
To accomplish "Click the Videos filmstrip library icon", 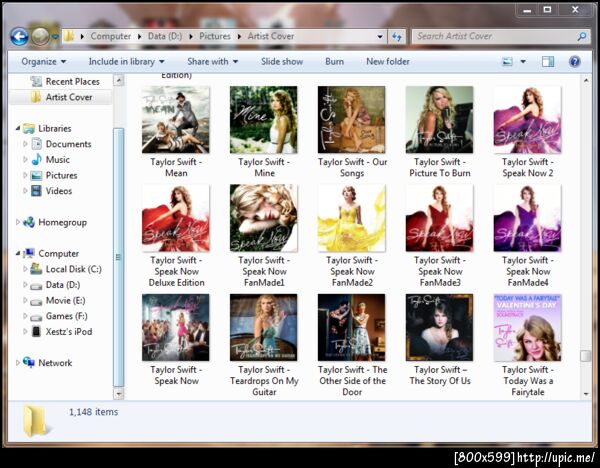I will tap(37, 191).
